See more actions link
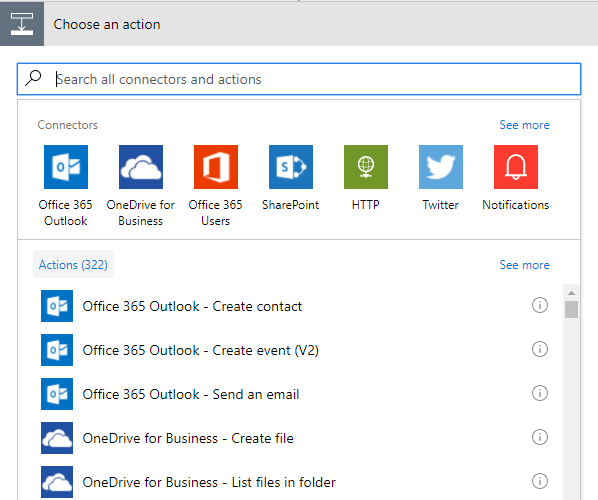Image resolution: width=598 pixels, height=500 pixels. (x=524, y=265)
